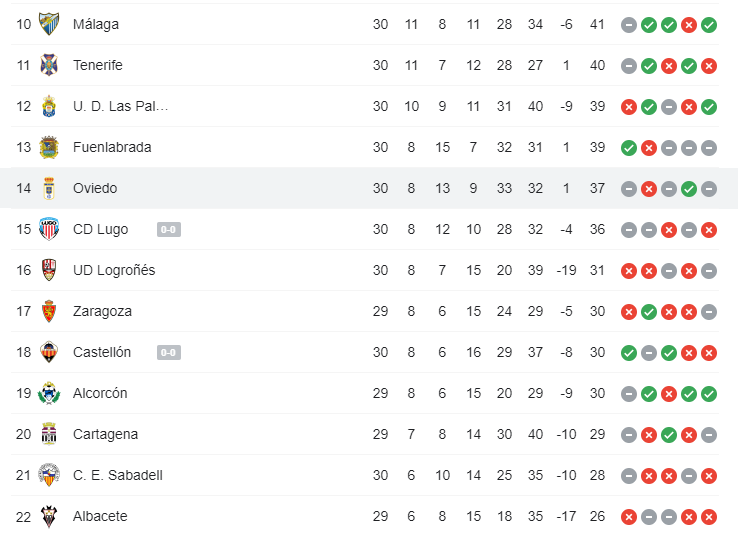The image size is (738, 538).
Task: Open the Castellón 0-0 live score badge
Action: tap(169, 353)
